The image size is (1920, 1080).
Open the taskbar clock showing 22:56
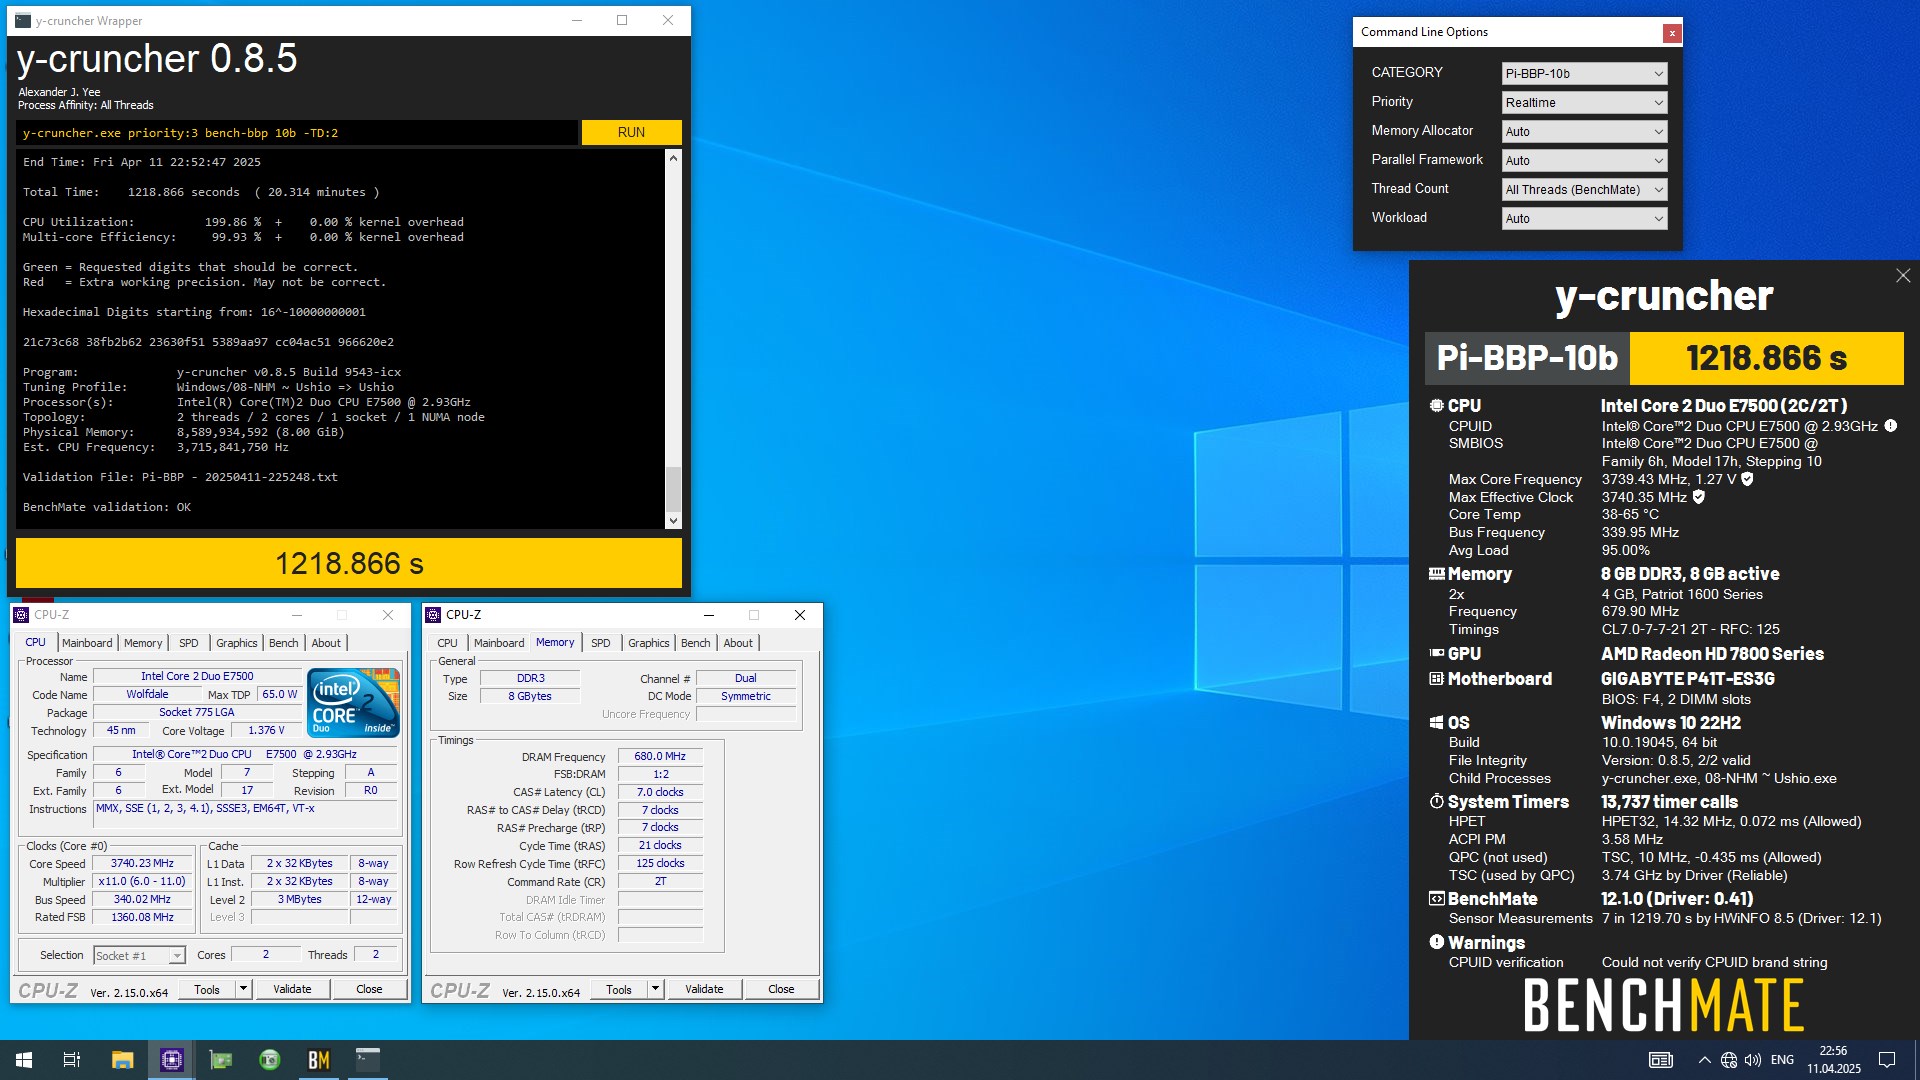coord(1833,1060)
